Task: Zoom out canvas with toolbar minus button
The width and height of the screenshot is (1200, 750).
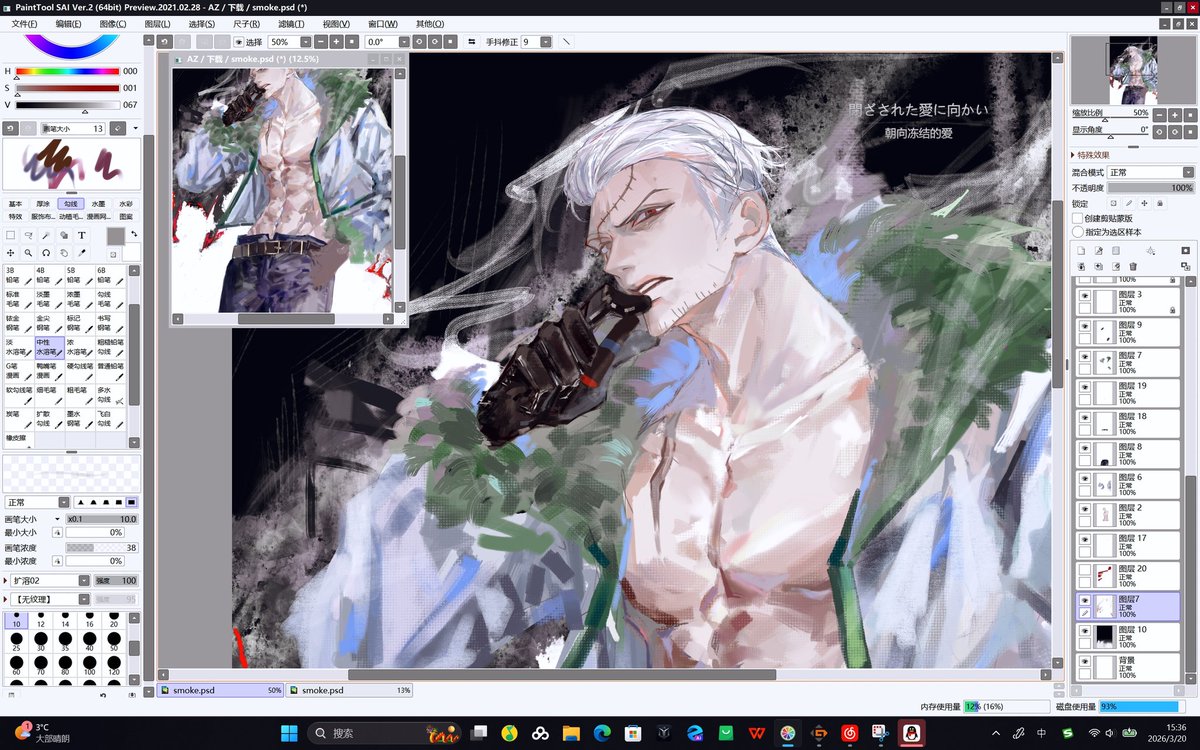Action: pyautogui.click(x=320, y=42)
